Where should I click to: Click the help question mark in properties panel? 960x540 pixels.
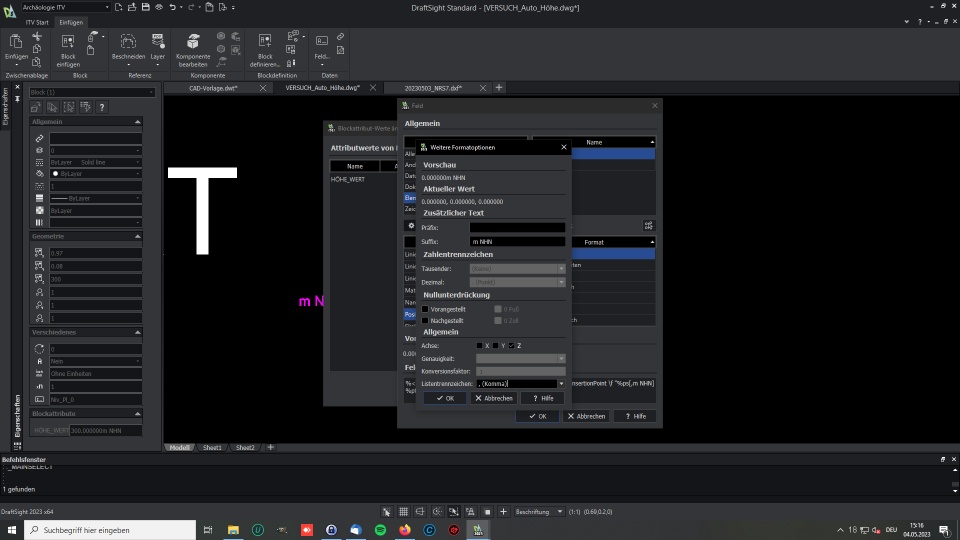pyautogui.click(x=101, y=107)
